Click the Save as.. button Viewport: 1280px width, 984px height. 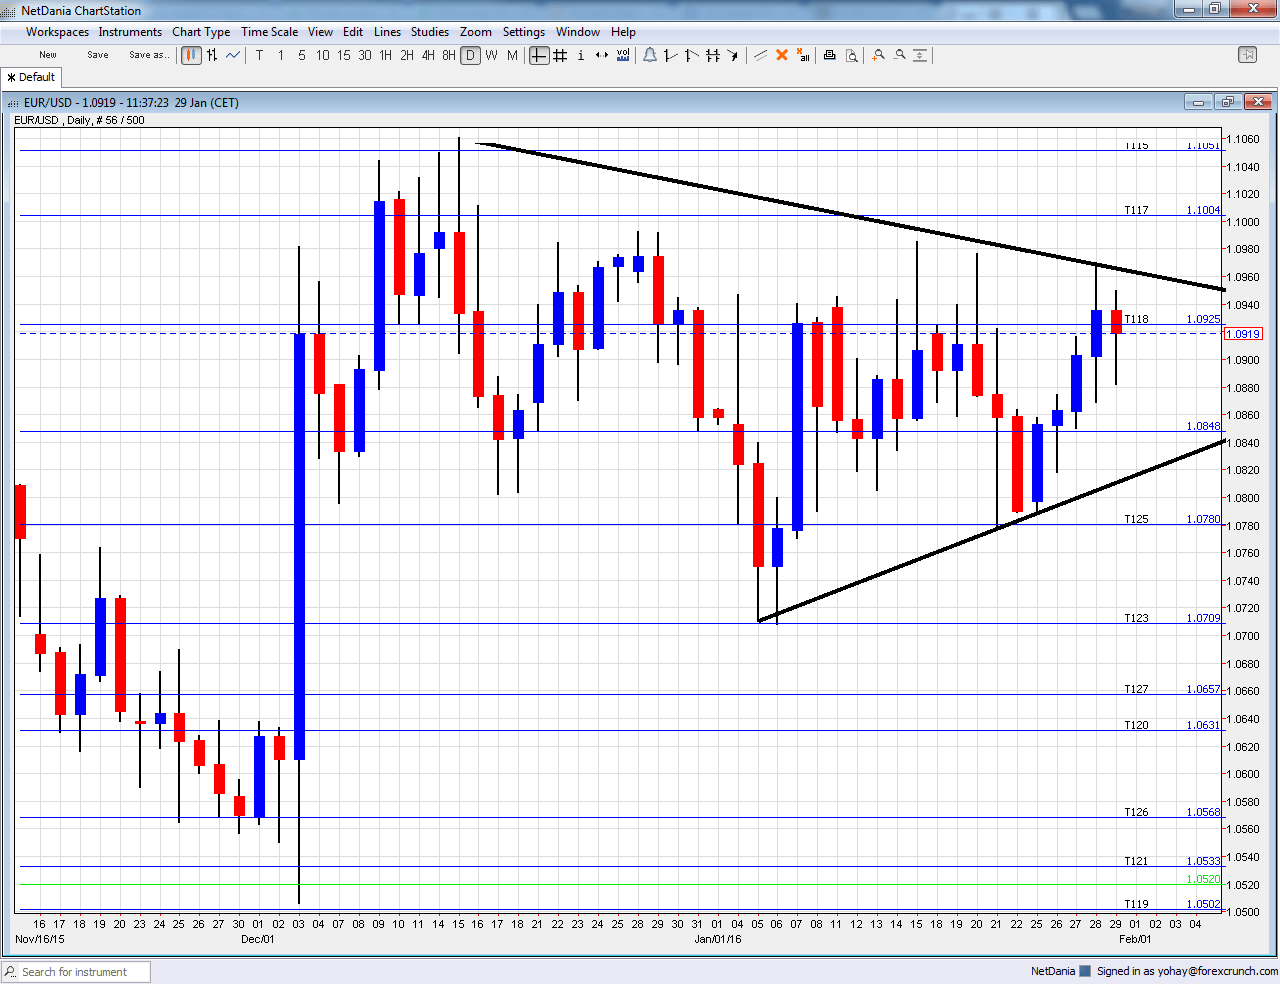(x=149, y=55)
